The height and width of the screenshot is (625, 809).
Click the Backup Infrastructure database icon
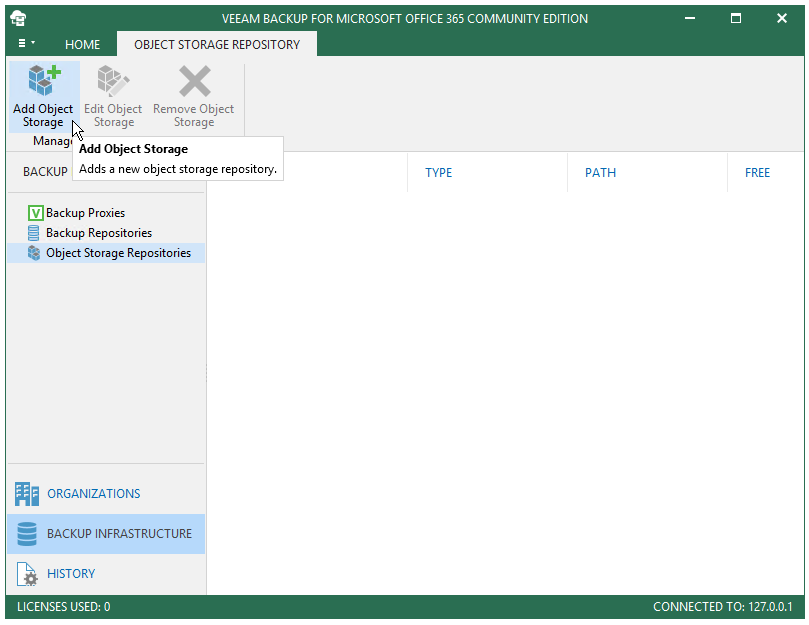click(27, 534)
